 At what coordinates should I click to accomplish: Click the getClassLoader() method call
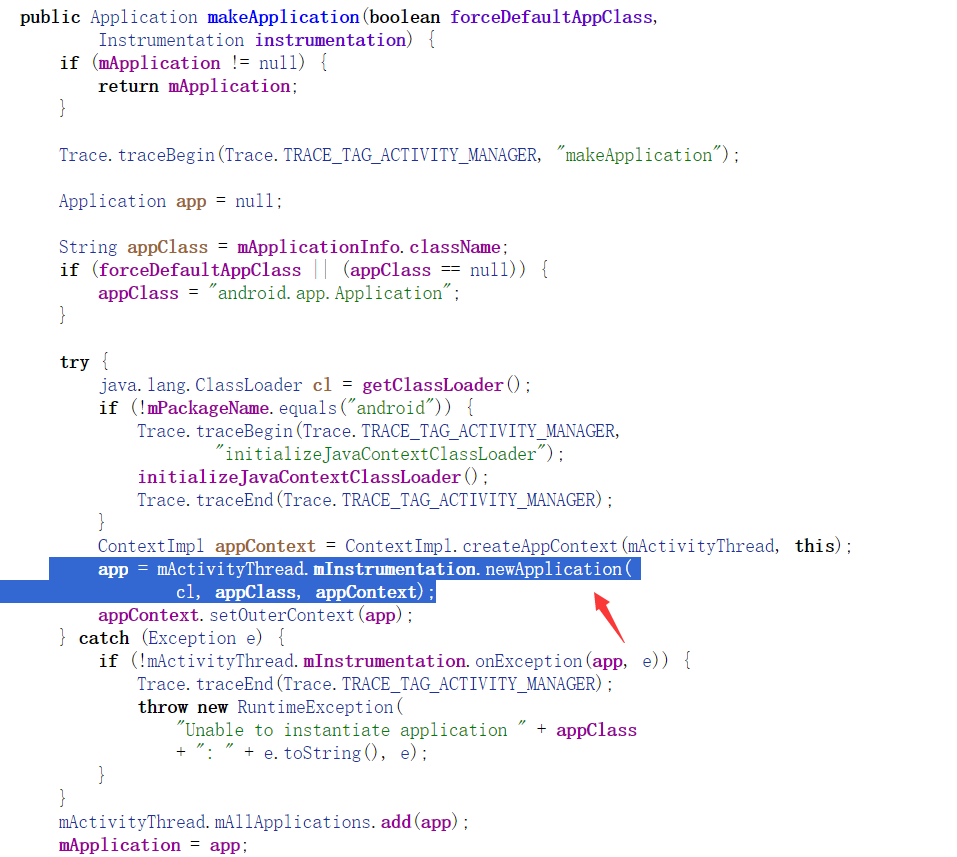[446, 385]
